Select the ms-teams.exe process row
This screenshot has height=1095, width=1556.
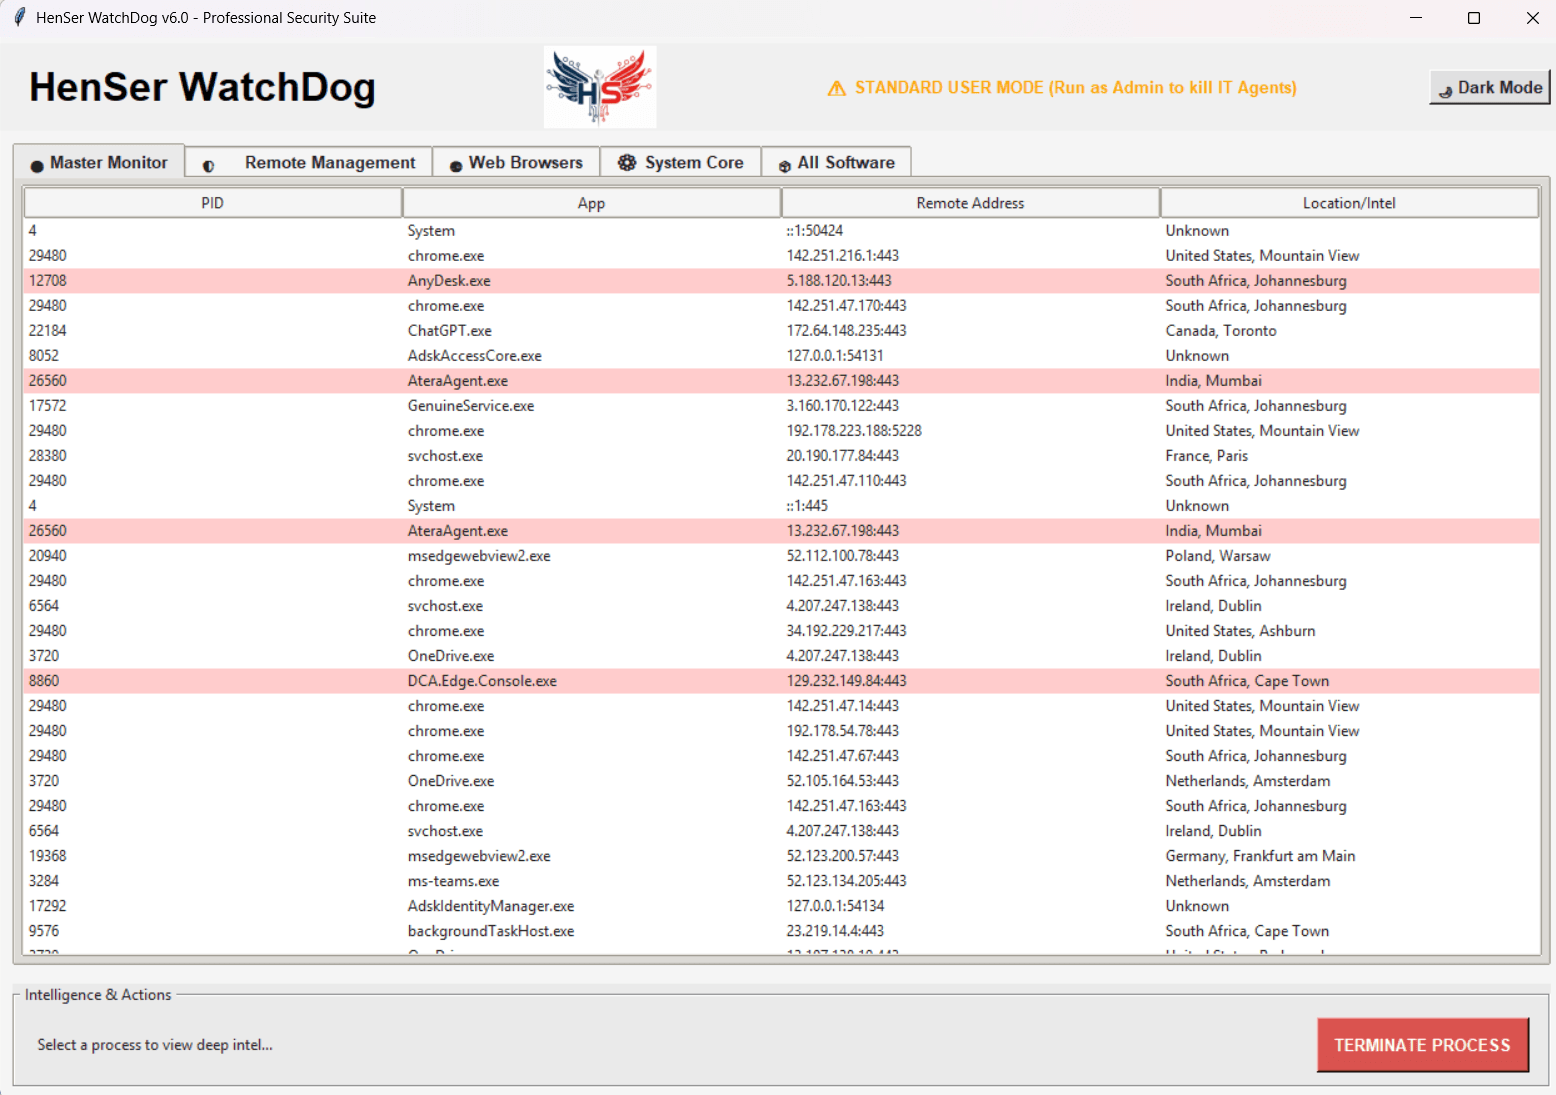pyautogui.click(x=453, y=881)
